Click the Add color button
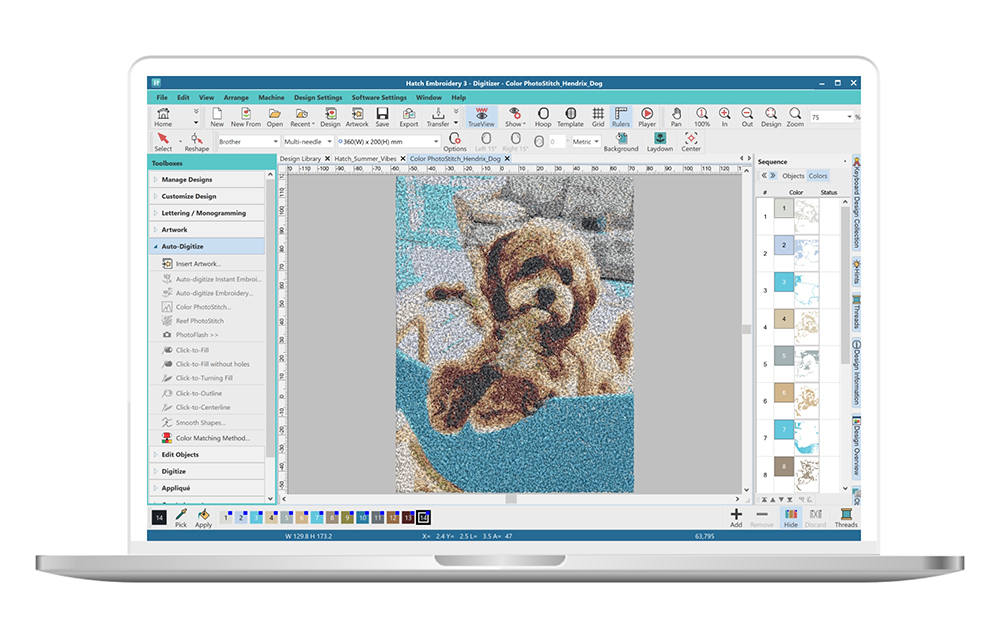 click(x=736, y=517)
